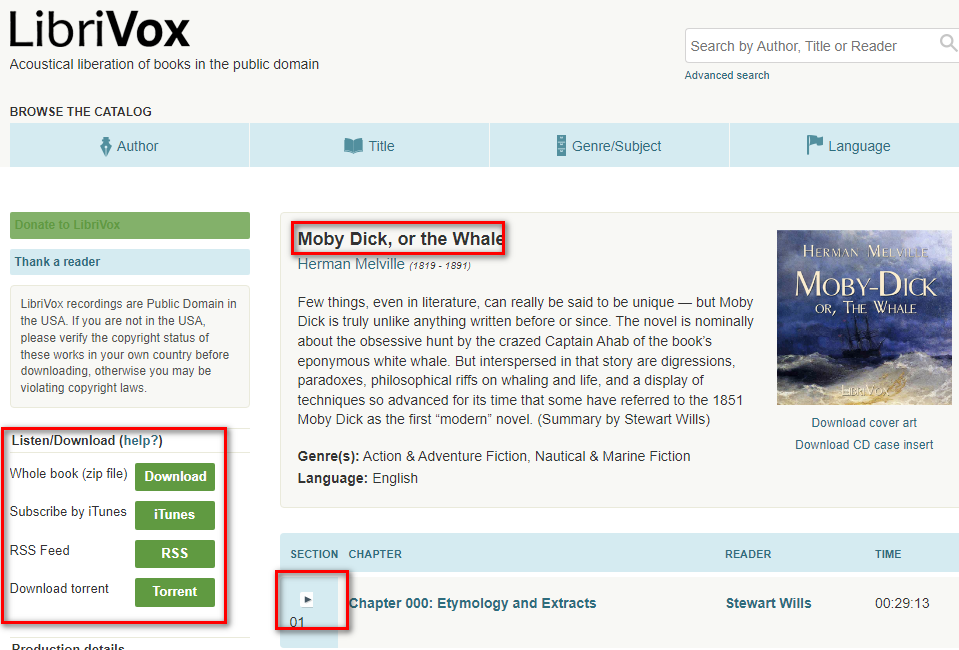Viewport: 959px width, 650px height.
Task: Open the Herman Melville author link
Action: click(x=351, y=264)
